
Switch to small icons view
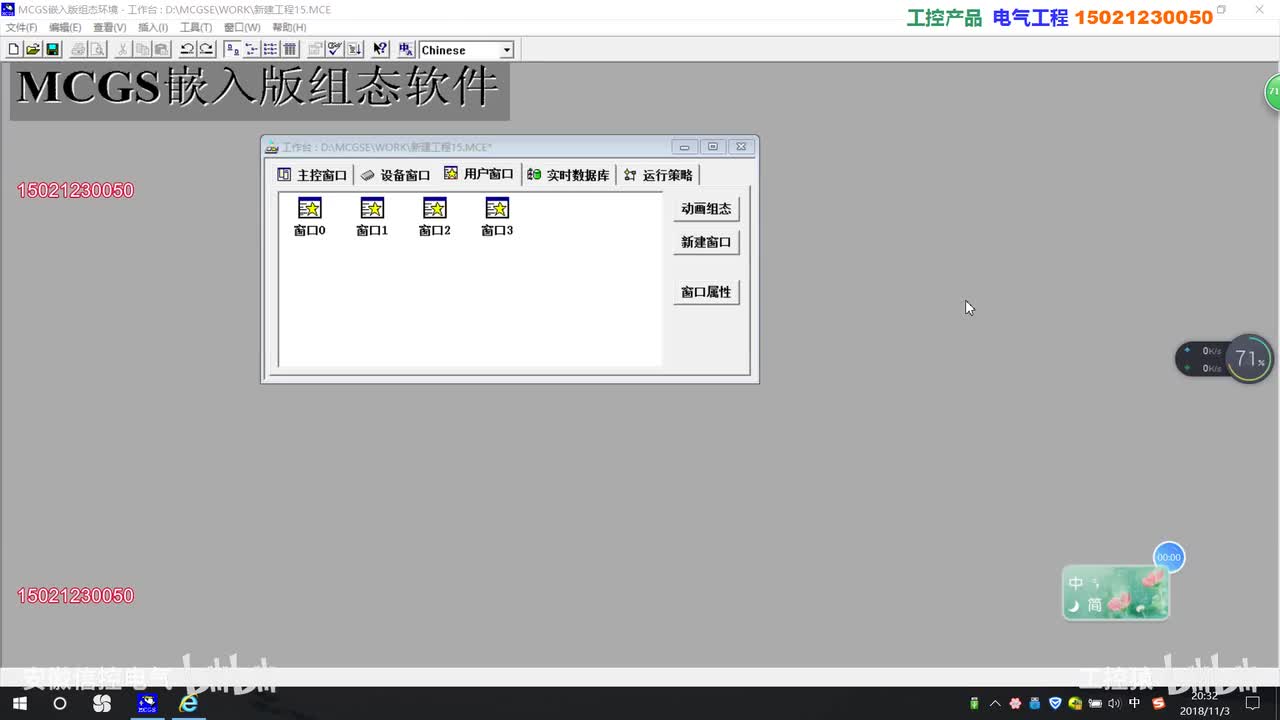252,49
